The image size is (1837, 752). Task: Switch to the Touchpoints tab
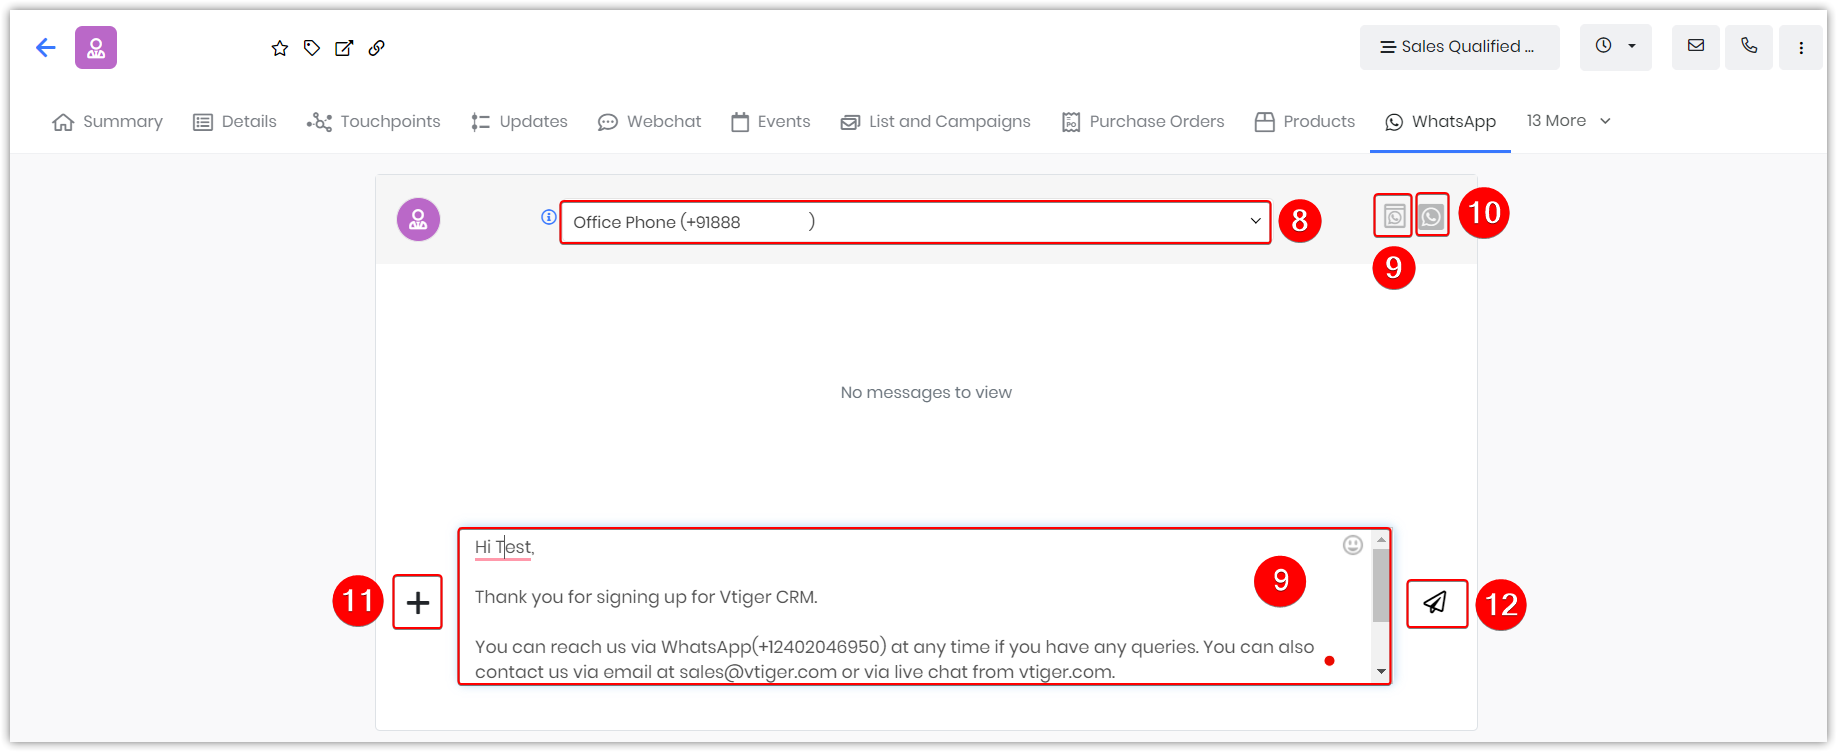[x=374, y=121]
